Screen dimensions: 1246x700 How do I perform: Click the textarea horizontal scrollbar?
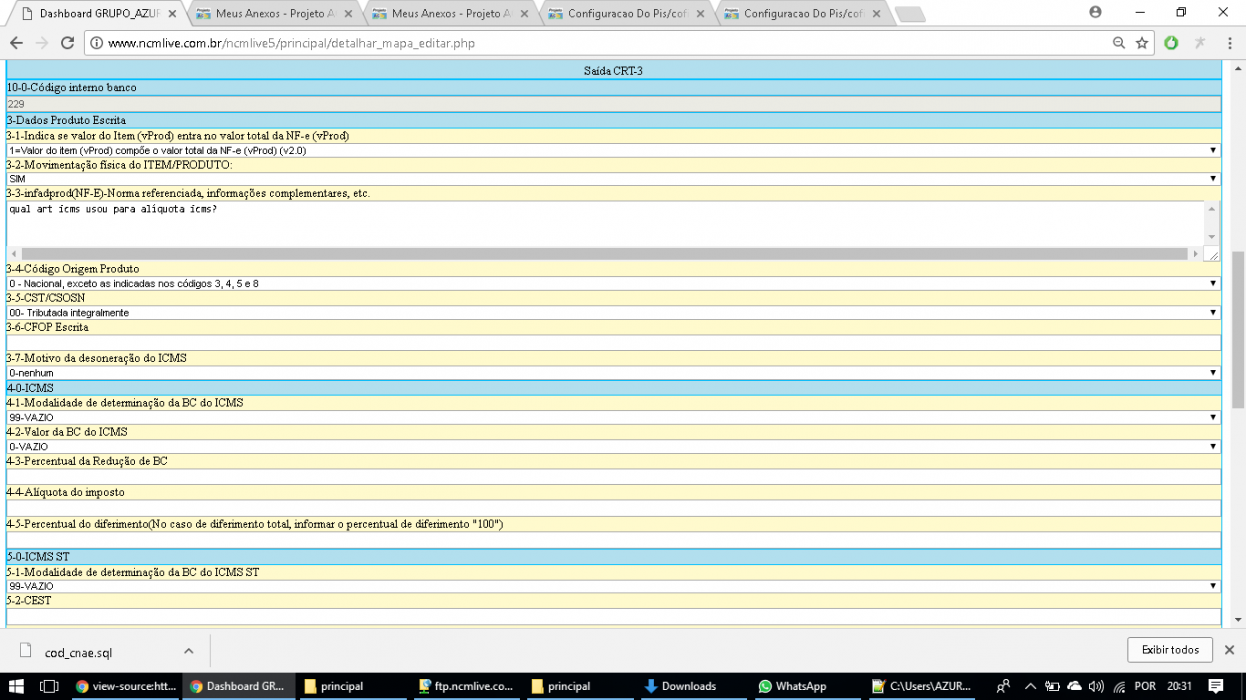coord(604,254)
